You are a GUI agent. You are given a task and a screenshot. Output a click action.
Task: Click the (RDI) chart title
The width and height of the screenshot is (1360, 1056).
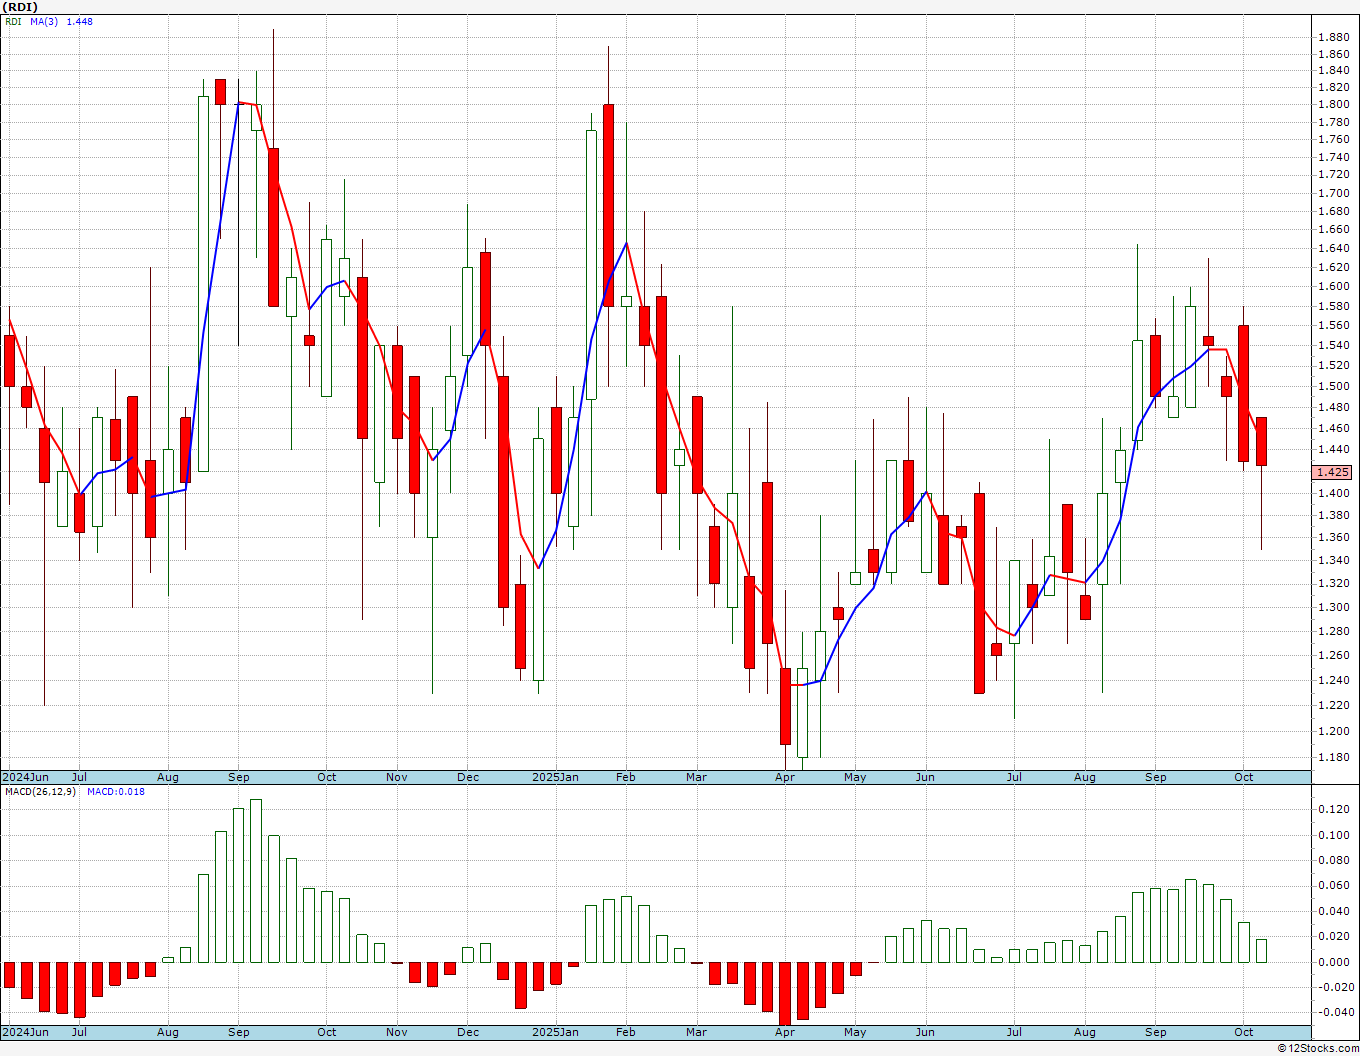click(18, 7)
